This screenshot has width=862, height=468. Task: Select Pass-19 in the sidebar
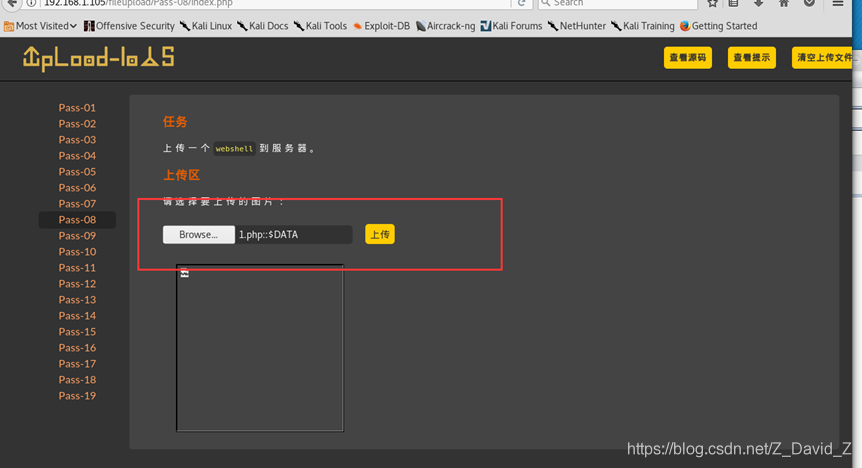[x=77, y=395]
